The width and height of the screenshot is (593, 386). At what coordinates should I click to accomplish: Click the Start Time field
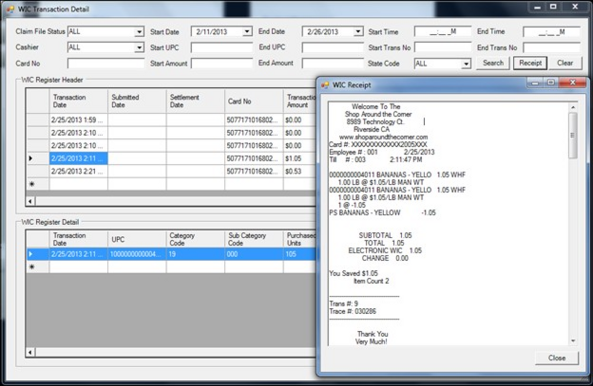pyautogui.click(x=442, y=32)
